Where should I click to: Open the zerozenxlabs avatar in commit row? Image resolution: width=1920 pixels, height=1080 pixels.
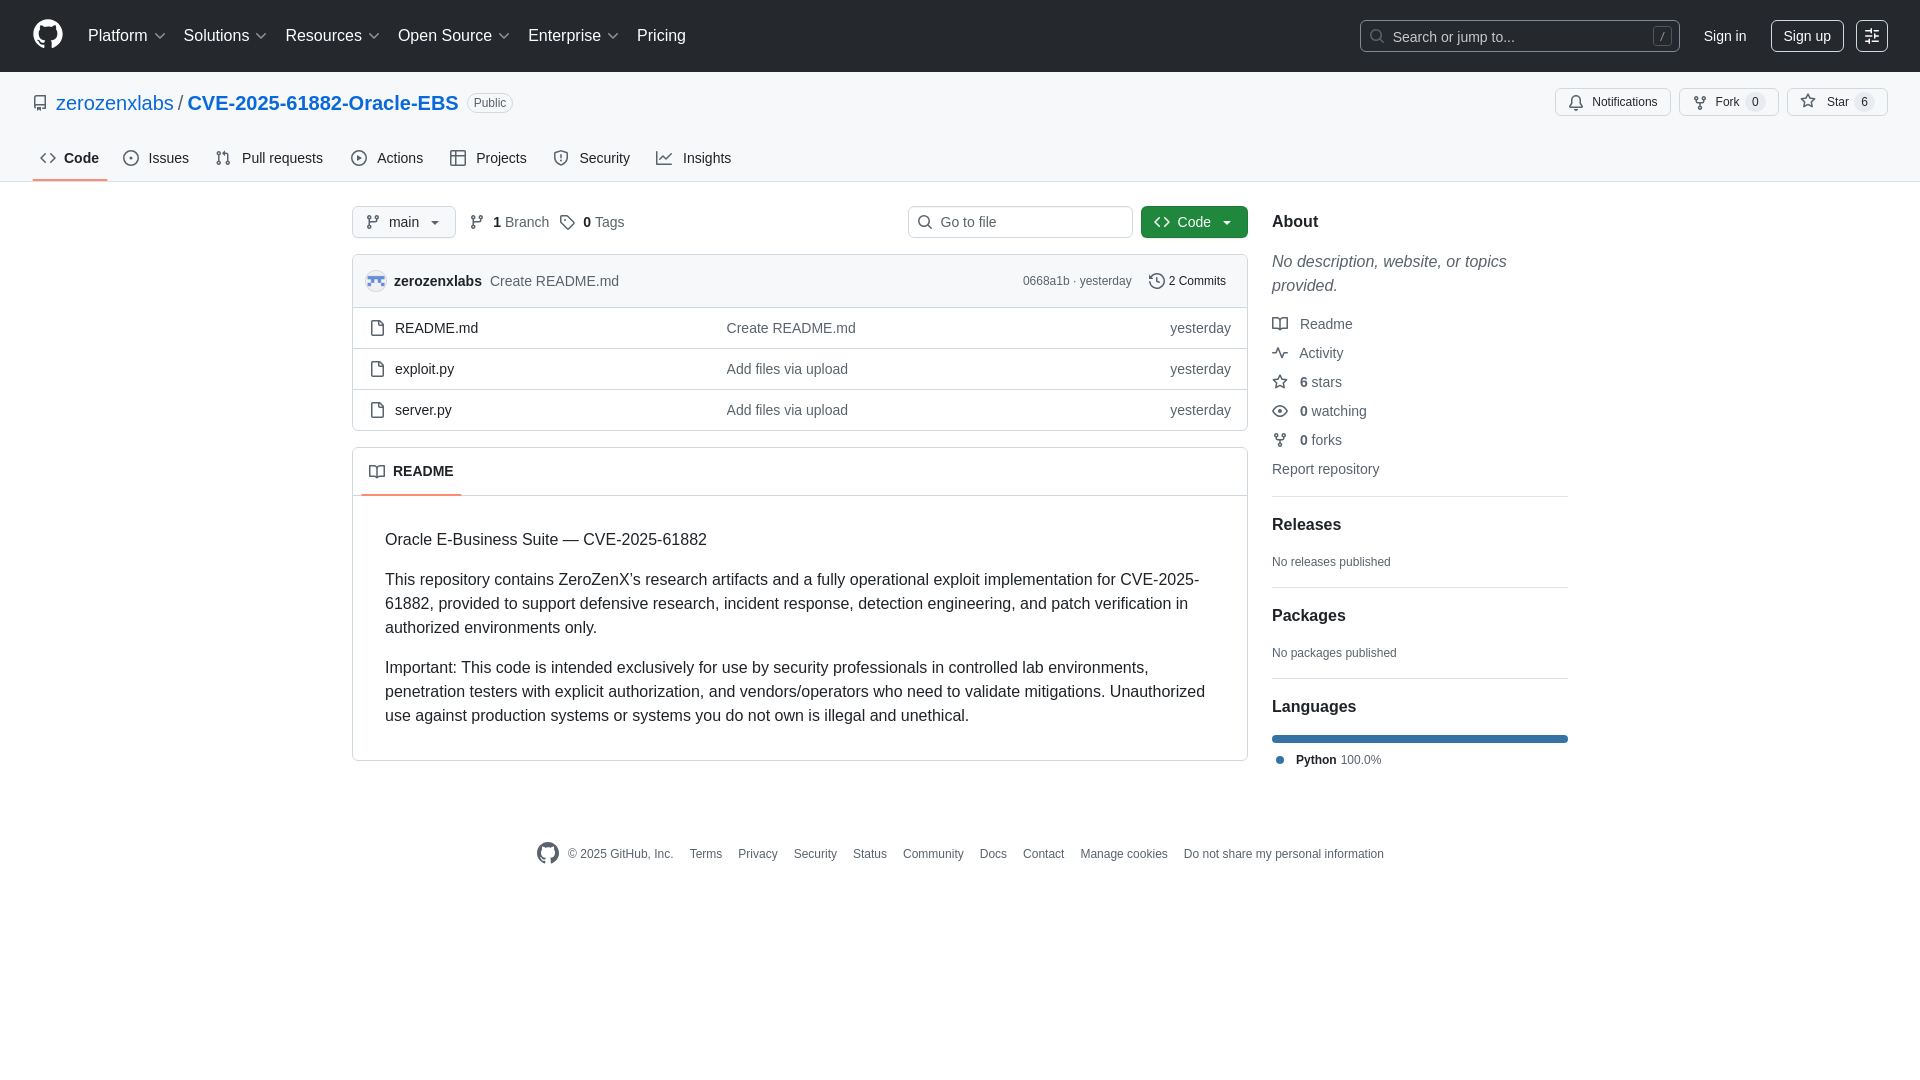click(376, 281)
